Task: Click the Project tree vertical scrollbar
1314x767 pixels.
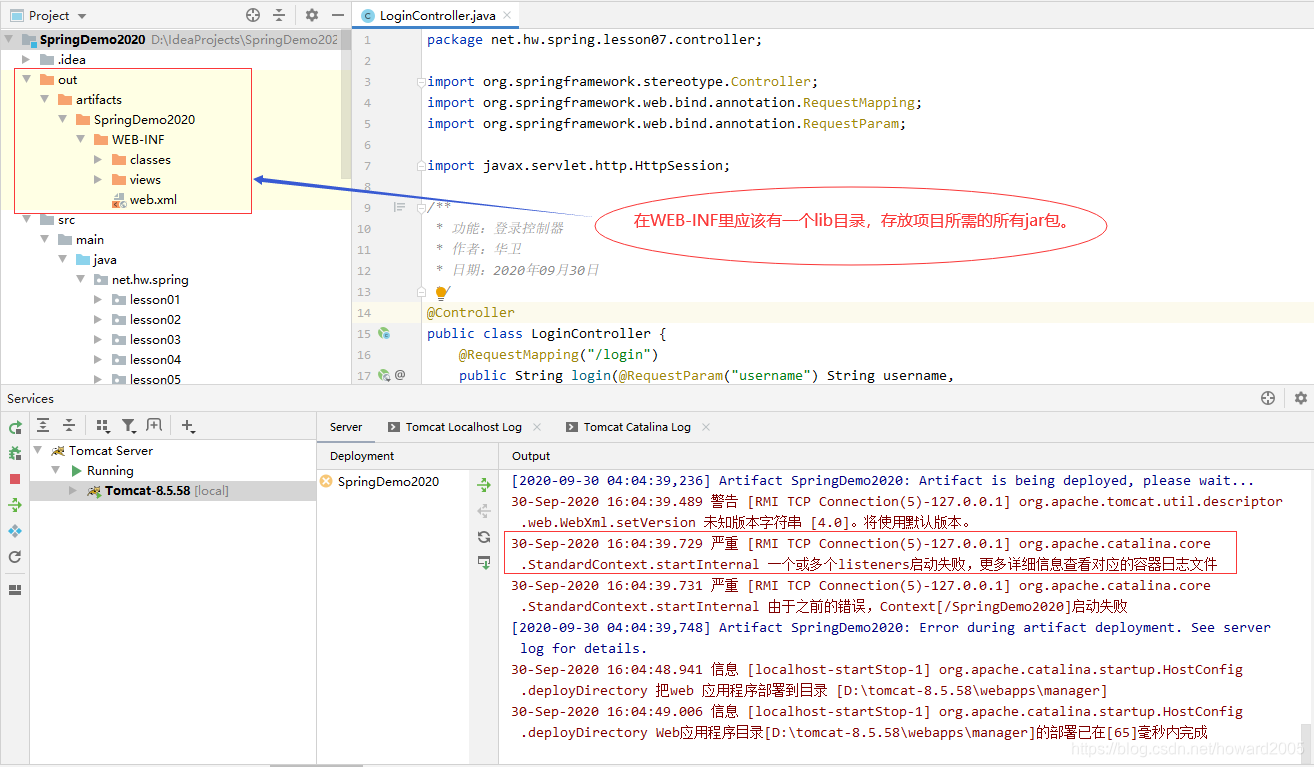Action: (346, 105)
